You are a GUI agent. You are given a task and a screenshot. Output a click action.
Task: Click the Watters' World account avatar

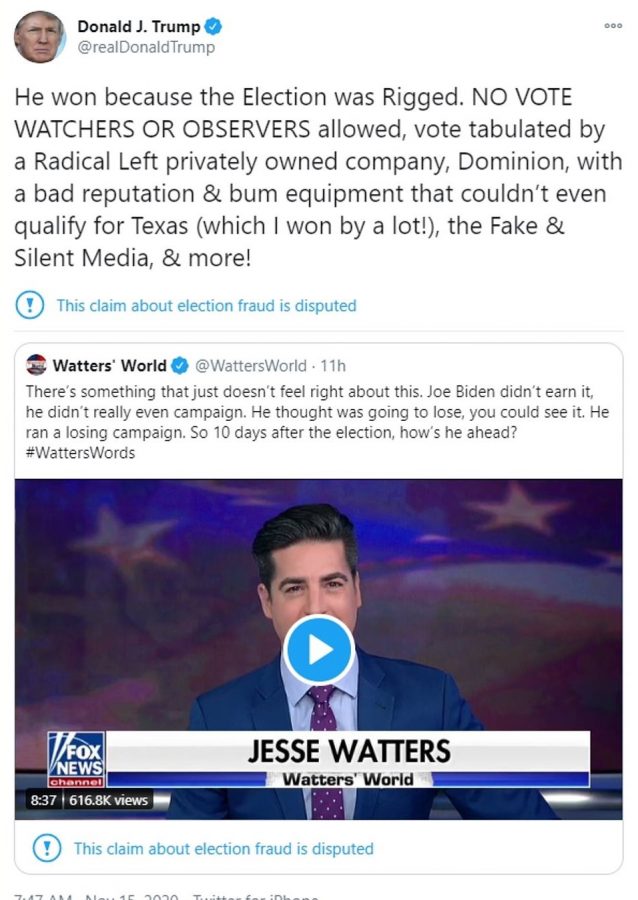tap(36, 365)
